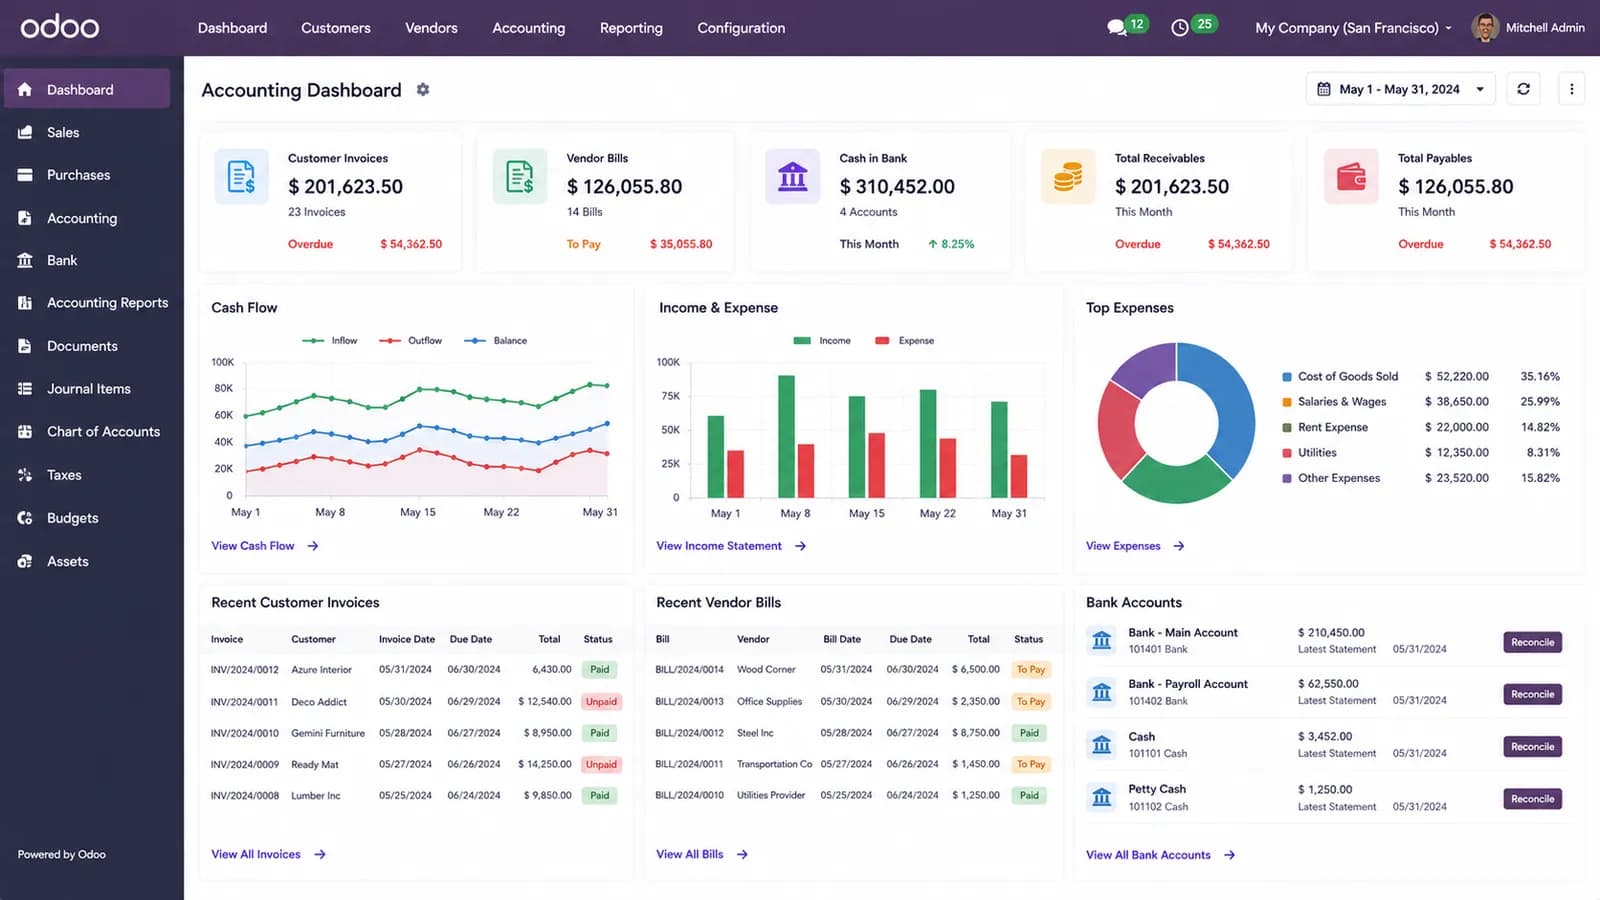Click the Assets sidebar icon

pyautogui.click(x=25, y=561)
